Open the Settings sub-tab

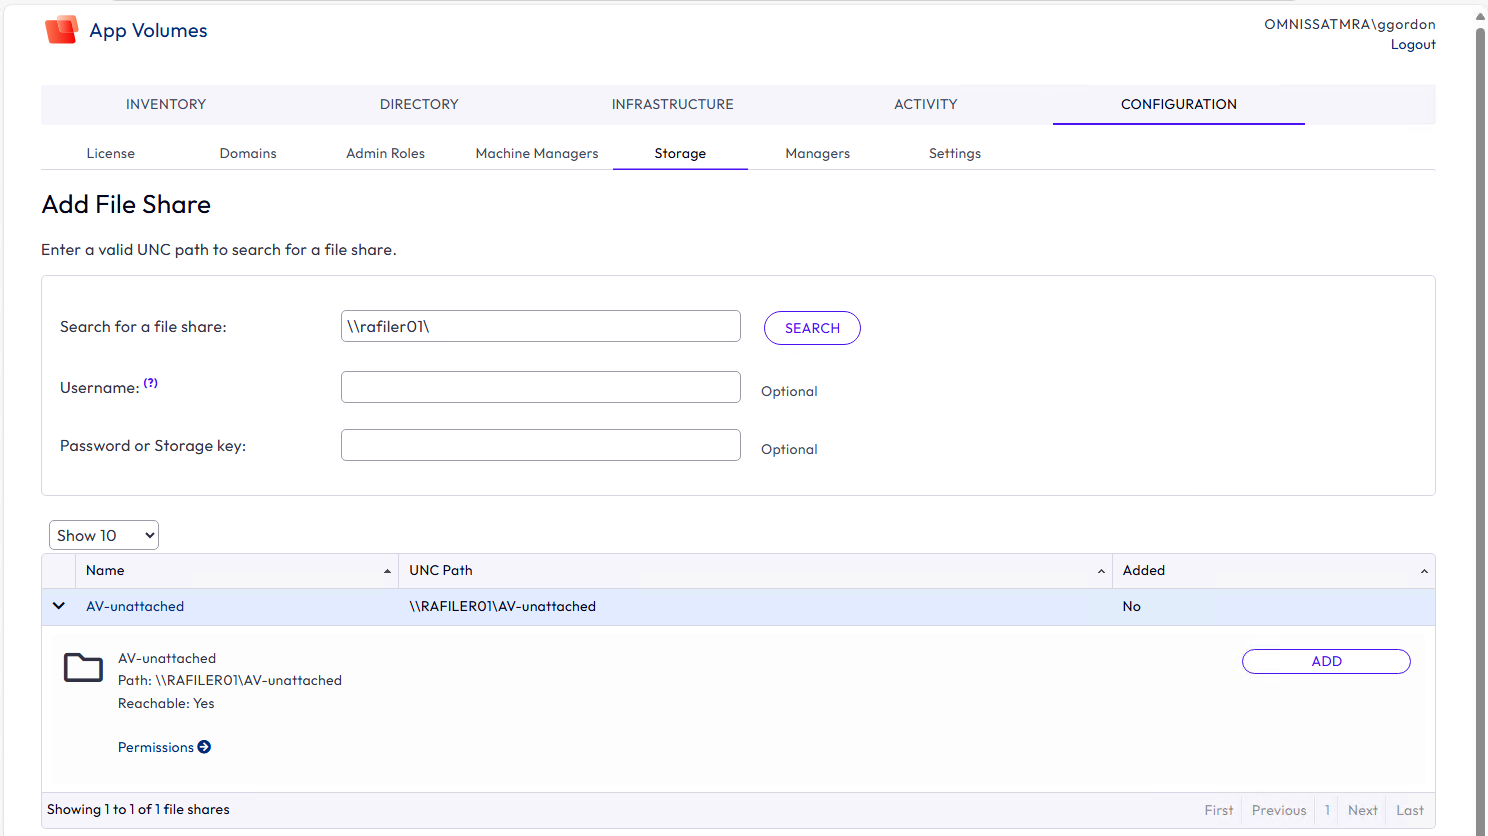[x=955, y=153]
